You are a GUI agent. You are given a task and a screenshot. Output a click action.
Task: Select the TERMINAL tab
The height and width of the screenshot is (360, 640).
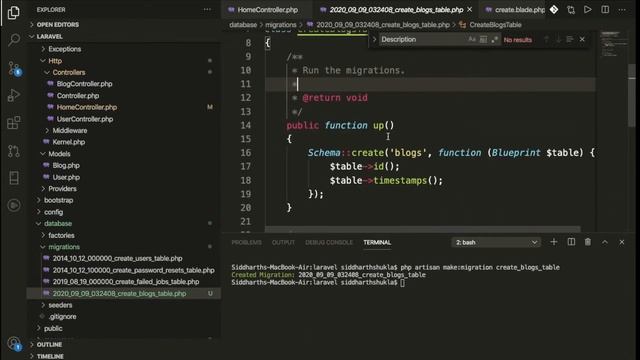point(377,242)
